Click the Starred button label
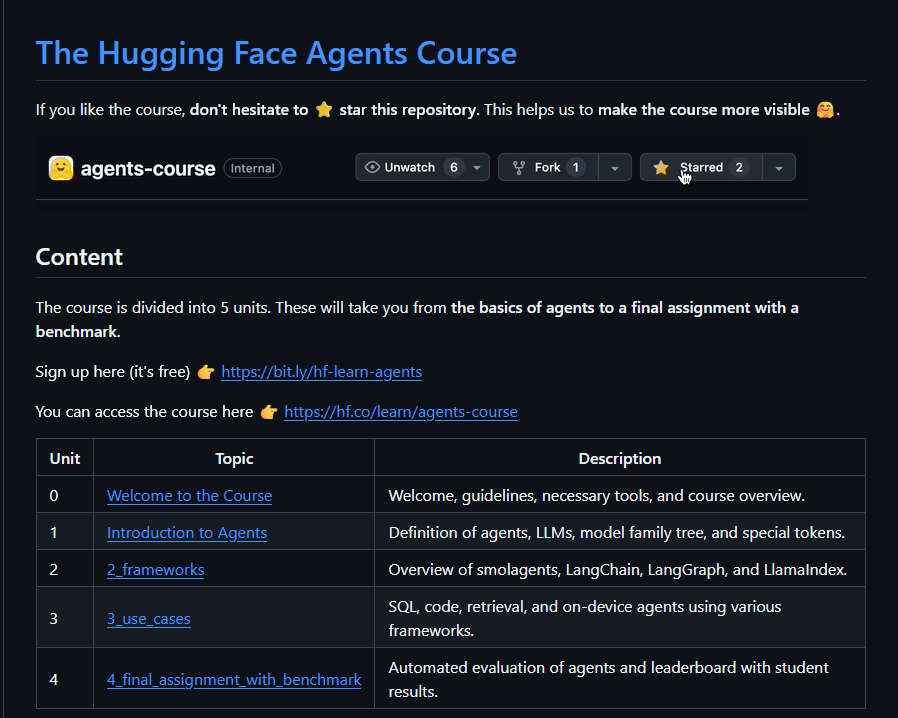Image resolution: width=898 pixels, height=718 pixels. point(702,167)
